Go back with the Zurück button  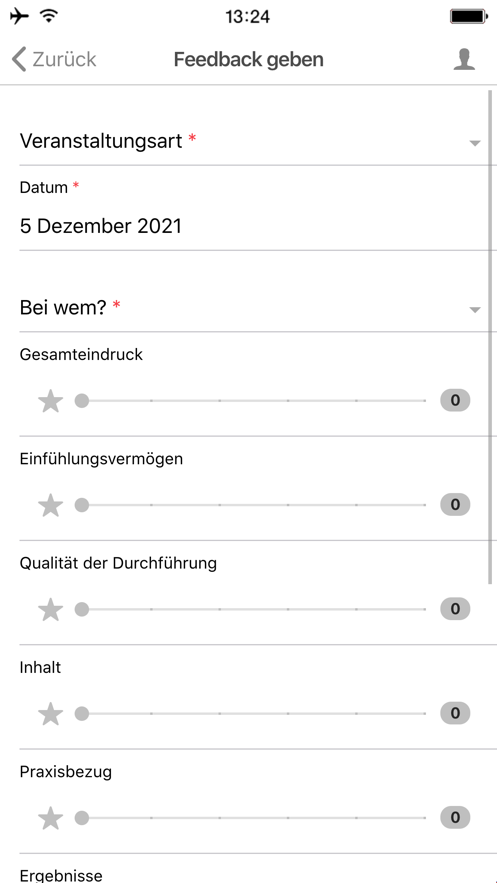[x=54, y=59]
